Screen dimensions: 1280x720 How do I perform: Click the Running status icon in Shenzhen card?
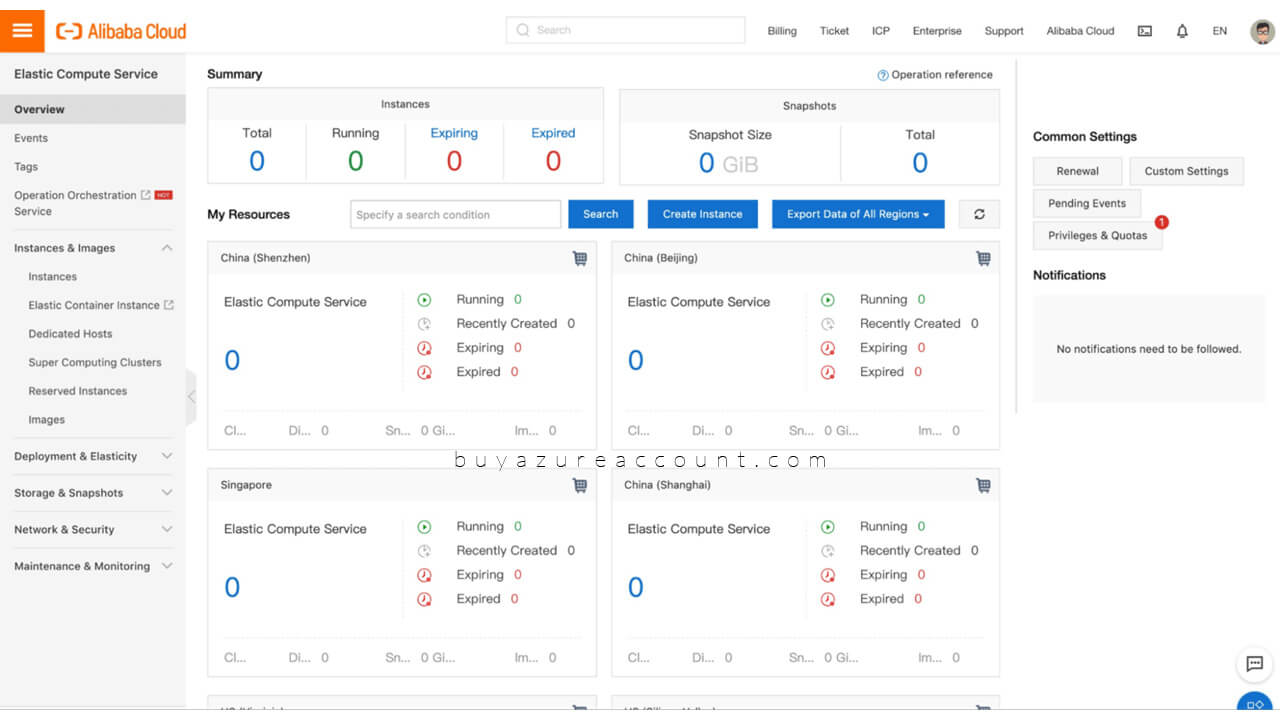point(424,299)
